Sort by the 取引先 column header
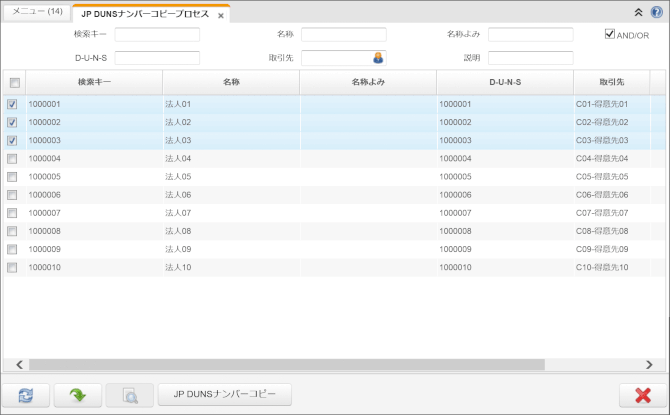The width and height of the screenshot is (670, 415). [611, 82]
